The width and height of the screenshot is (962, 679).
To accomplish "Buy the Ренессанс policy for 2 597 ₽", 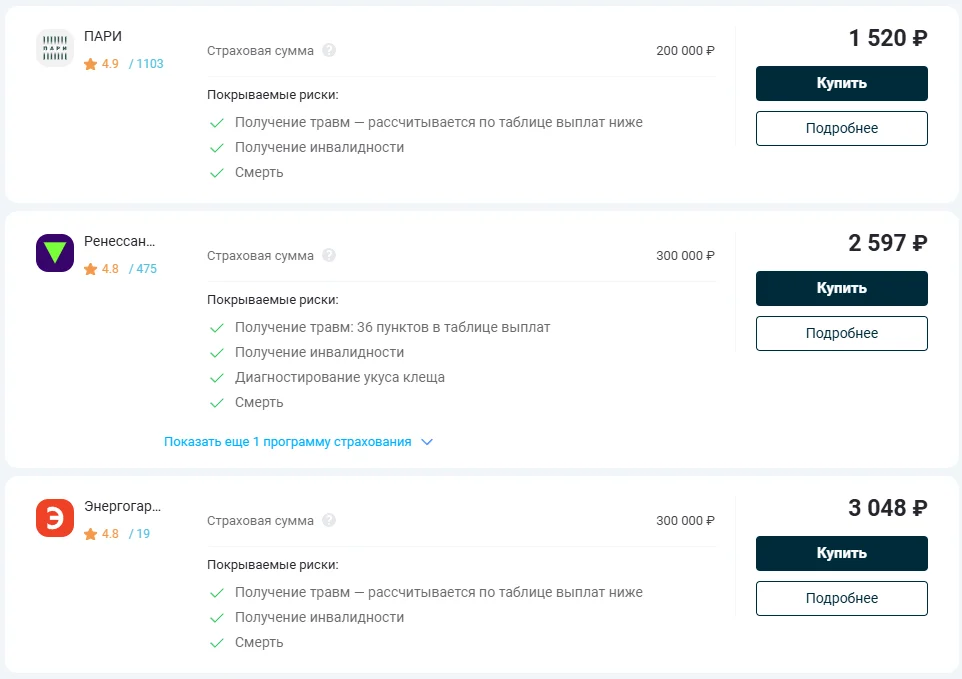I will click(841, 288).
